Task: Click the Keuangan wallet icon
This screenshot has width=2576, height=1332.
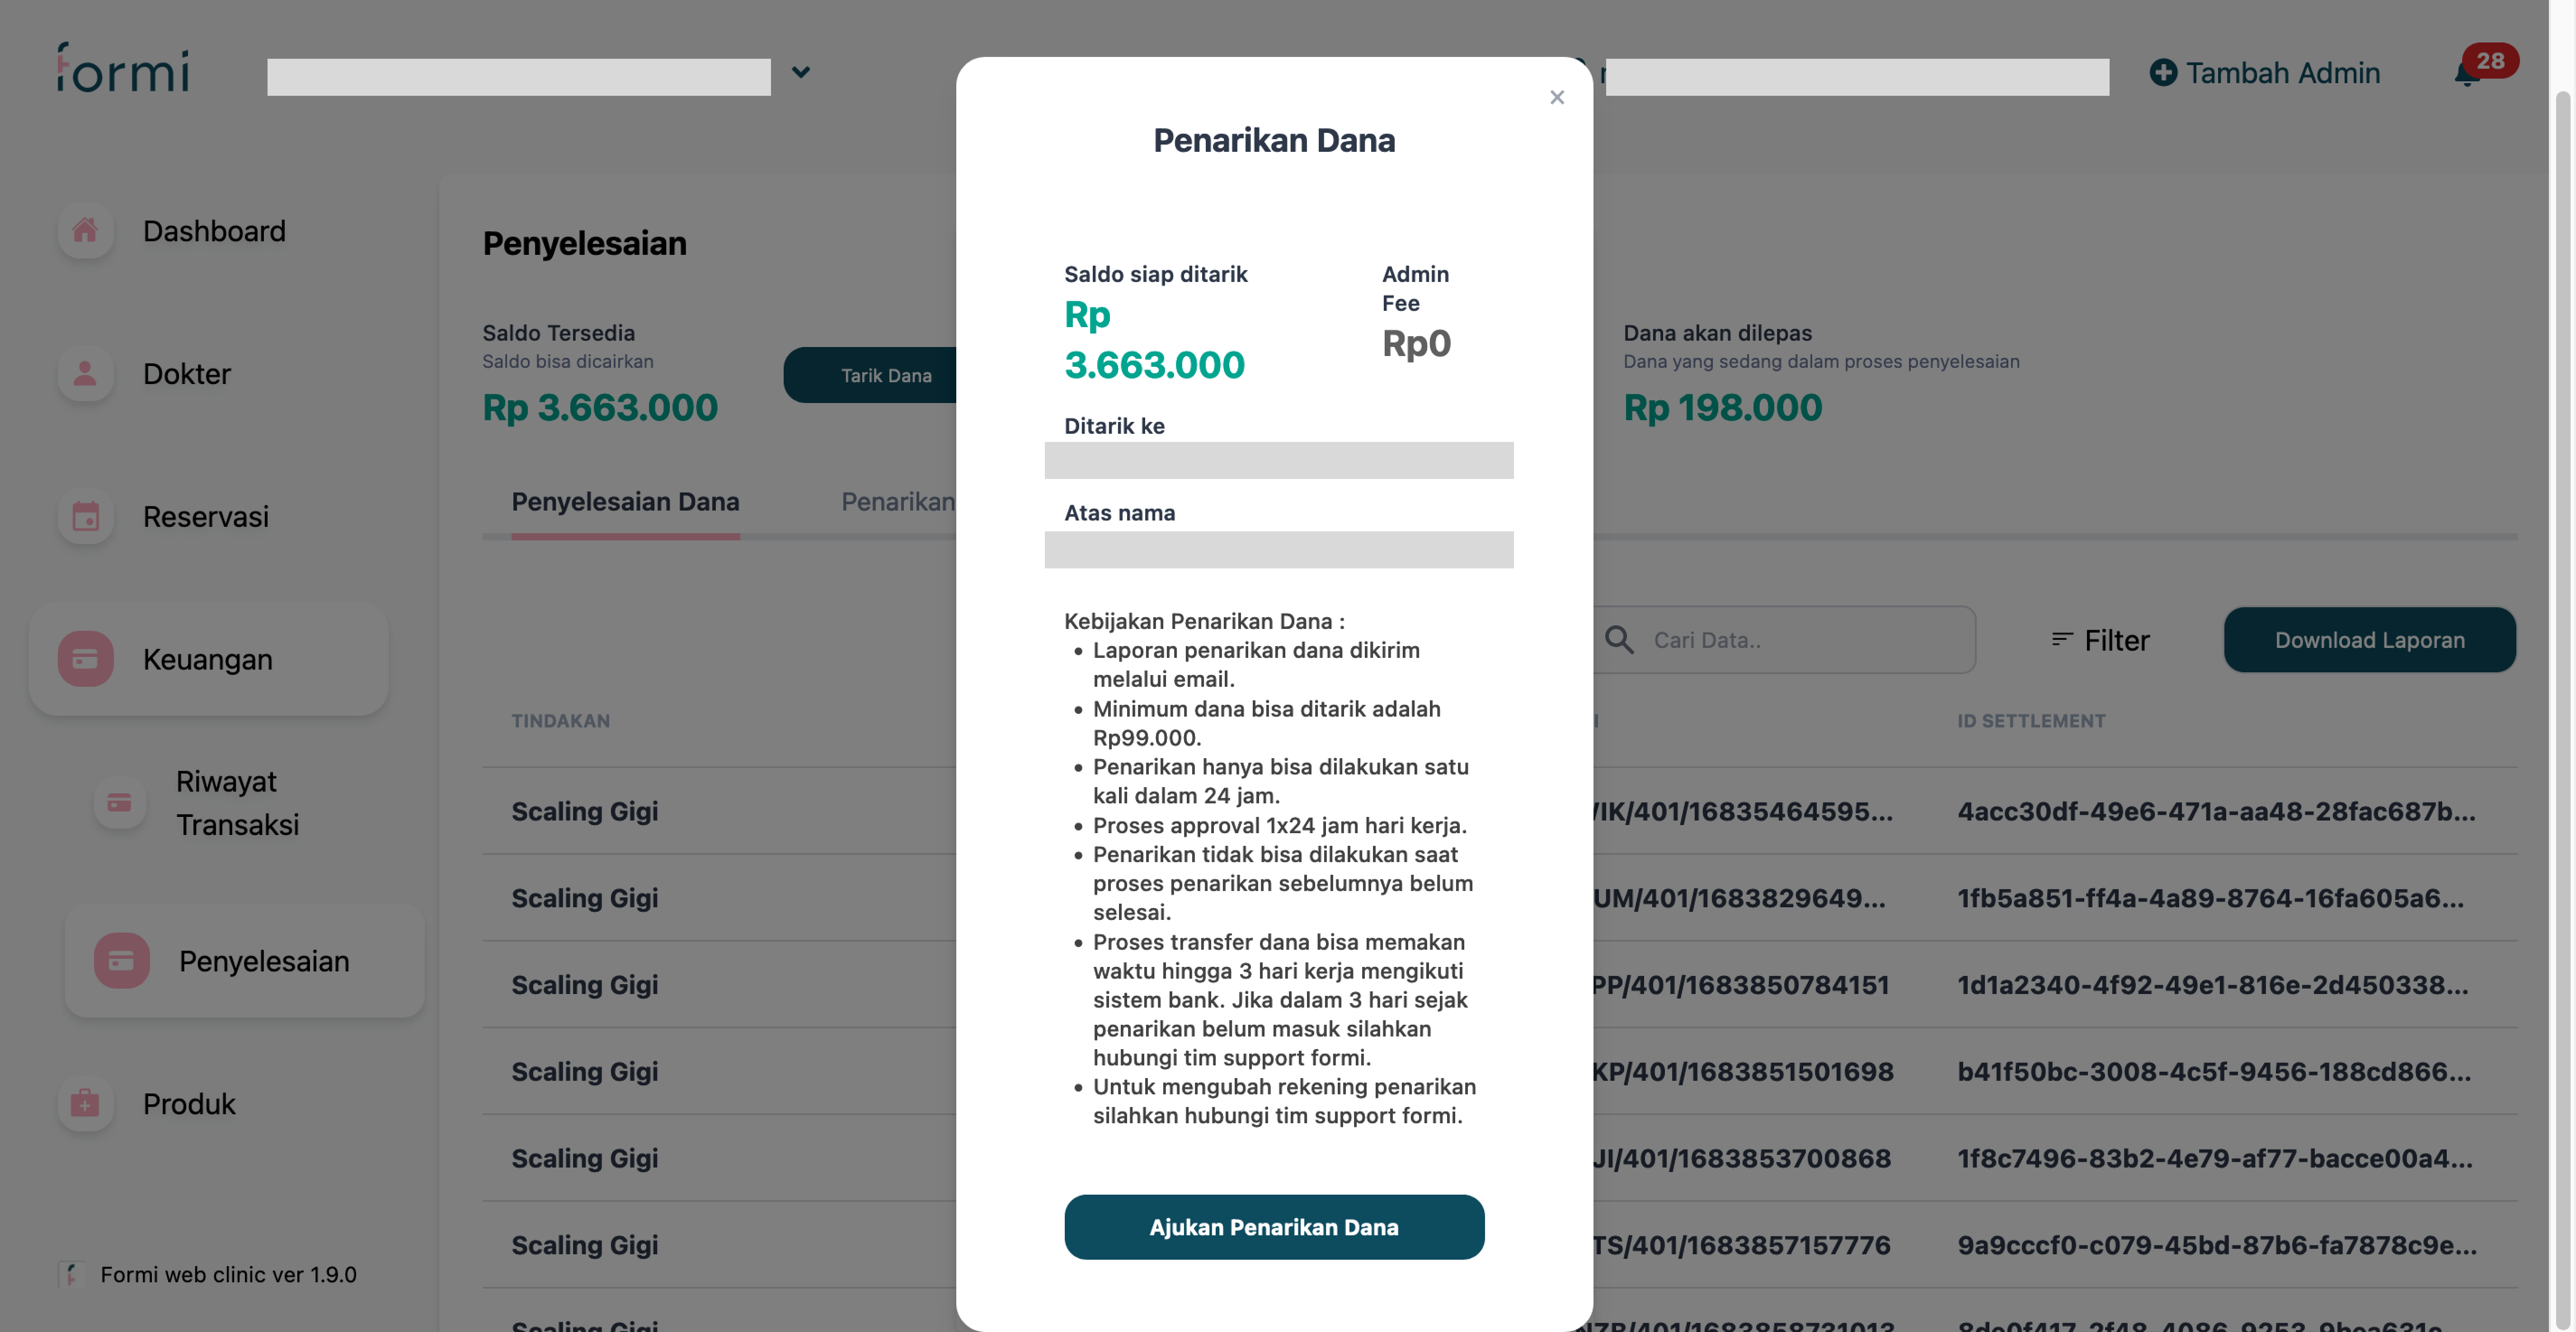Action: tap(85, 659)
